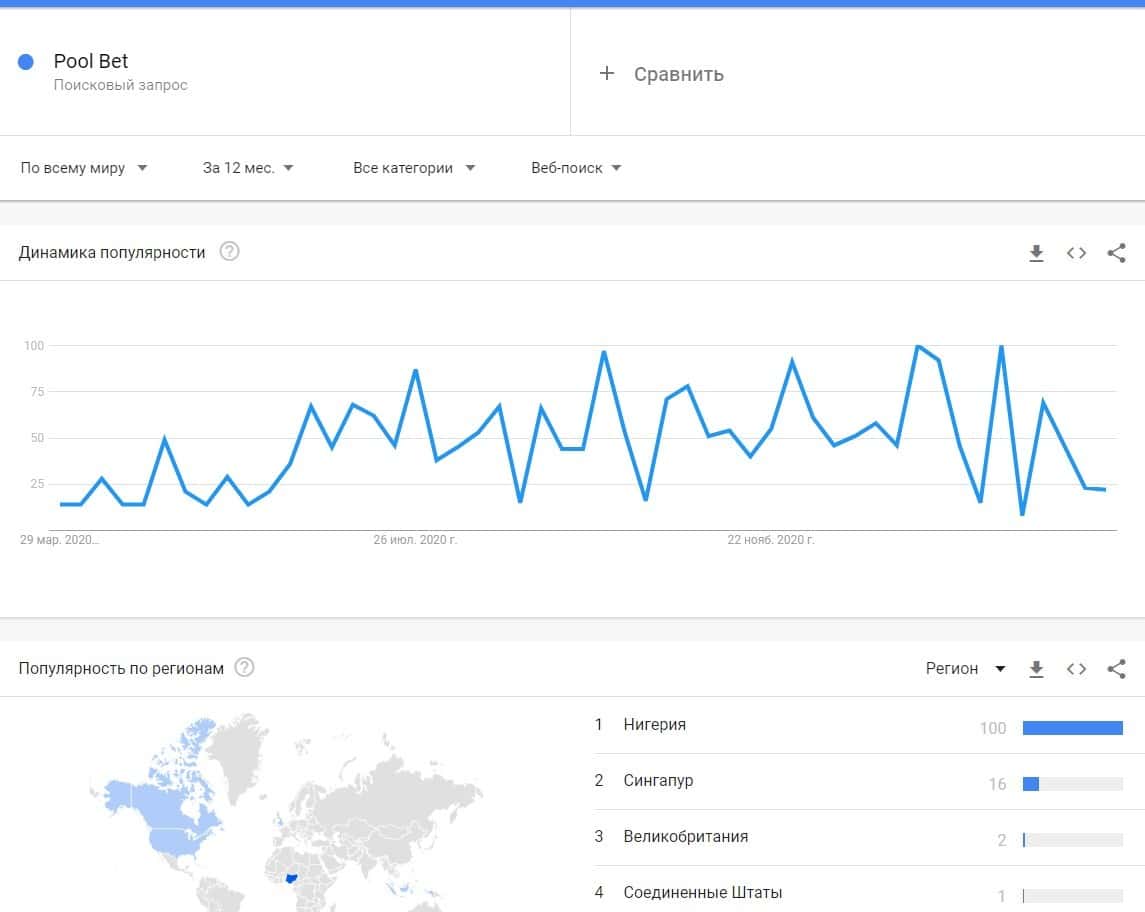Expand the Веб-поиск search type dropdown
1145x912 pixels.
point(576,168)
